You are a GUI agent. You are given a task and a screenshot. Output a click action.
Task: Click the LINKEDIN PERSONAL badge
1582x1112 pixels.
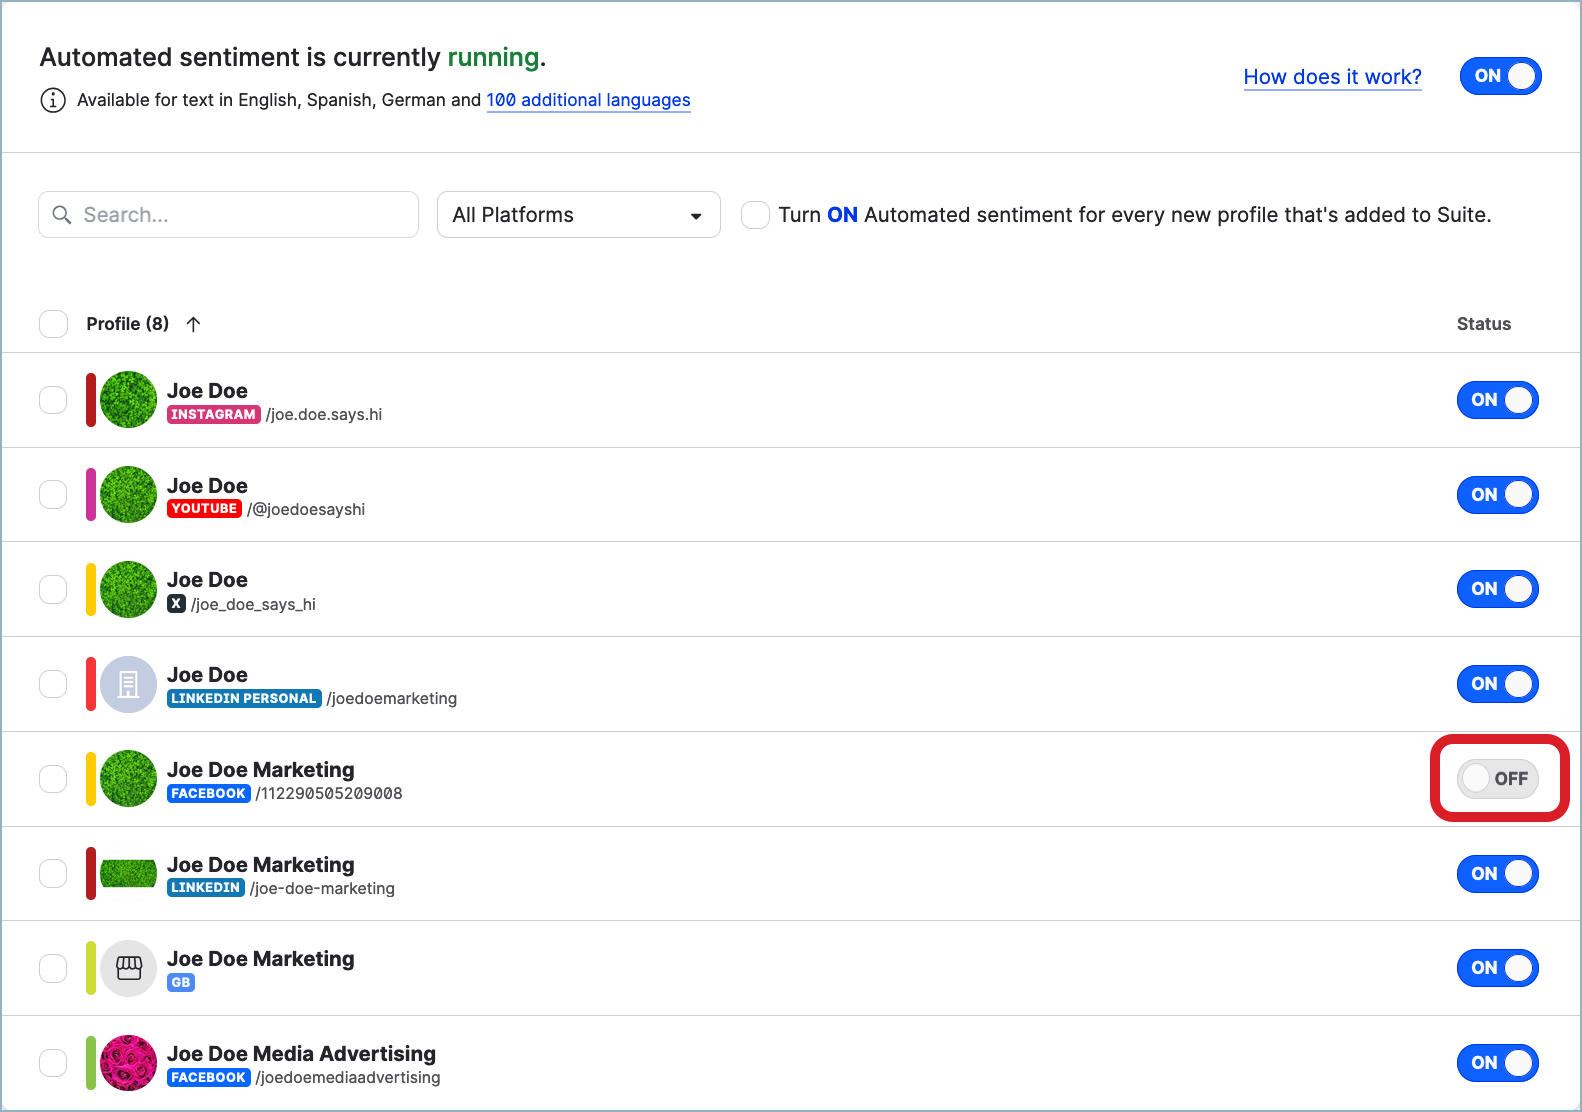pos(244,699)
